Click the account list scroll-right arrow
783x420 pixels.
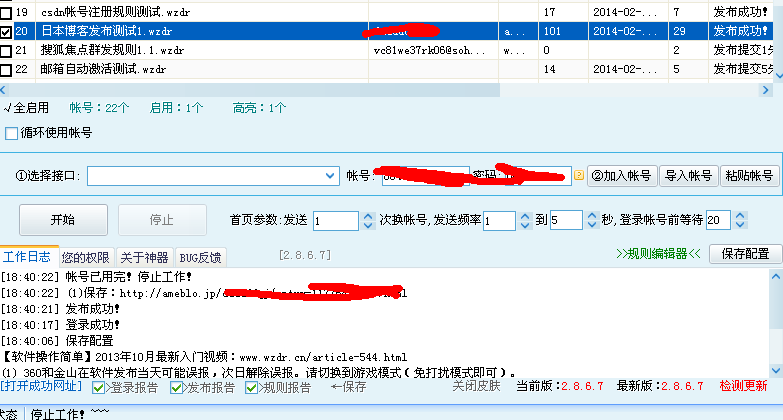point(766,90)
